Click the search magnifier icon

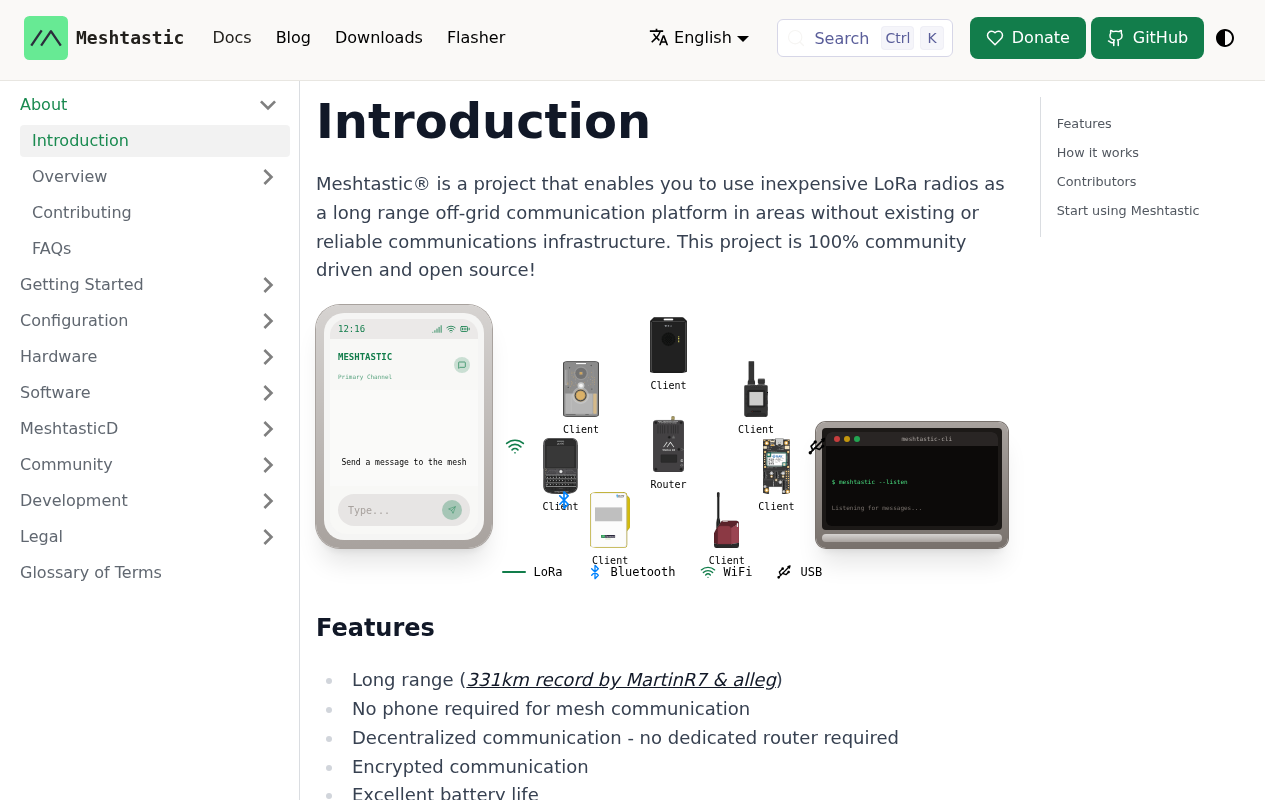[796, 38]
